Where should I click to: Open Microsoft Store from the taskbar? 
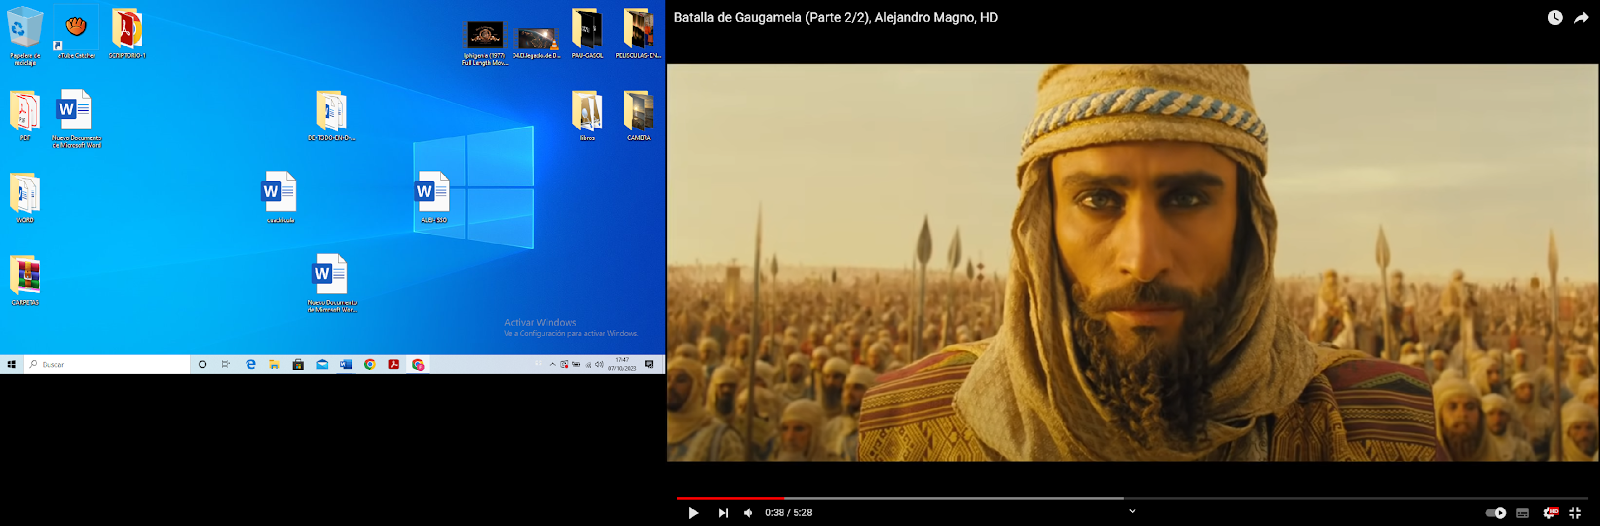(298, 364)
